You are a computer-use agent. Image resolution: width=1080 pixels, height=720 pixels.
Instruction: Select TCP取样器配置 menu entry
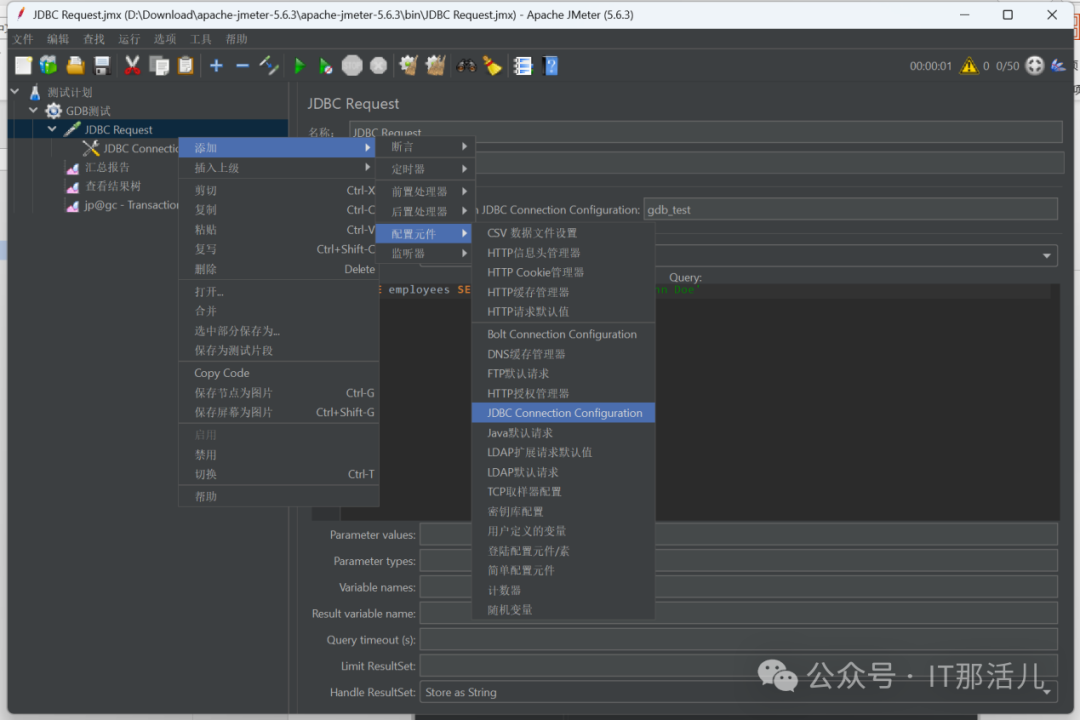point(563,491)
